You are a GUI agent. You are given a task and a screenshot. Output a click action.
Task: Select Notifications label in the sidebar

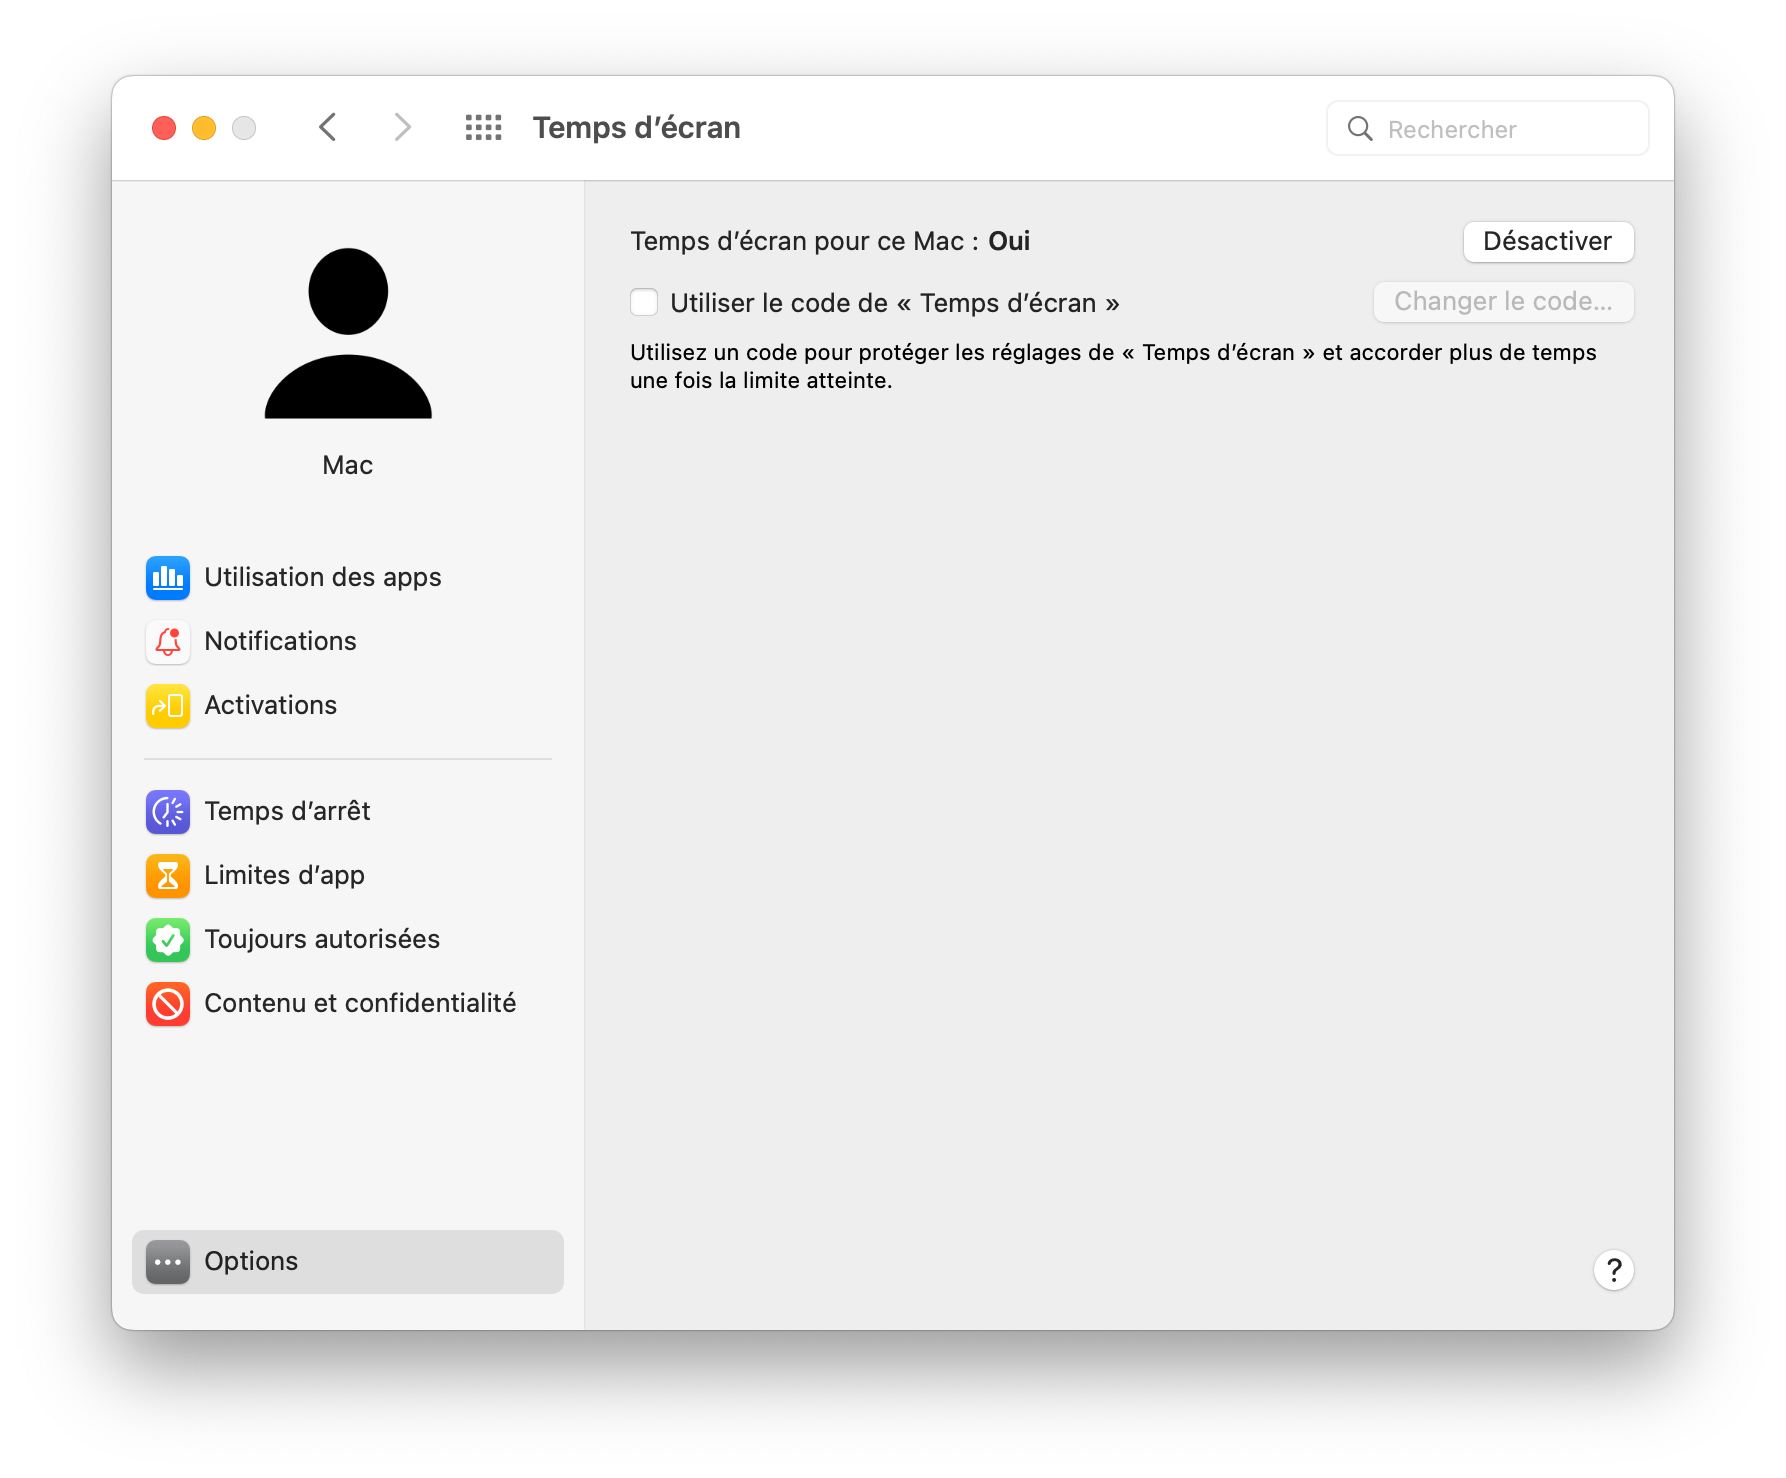(x=281, y=642)
